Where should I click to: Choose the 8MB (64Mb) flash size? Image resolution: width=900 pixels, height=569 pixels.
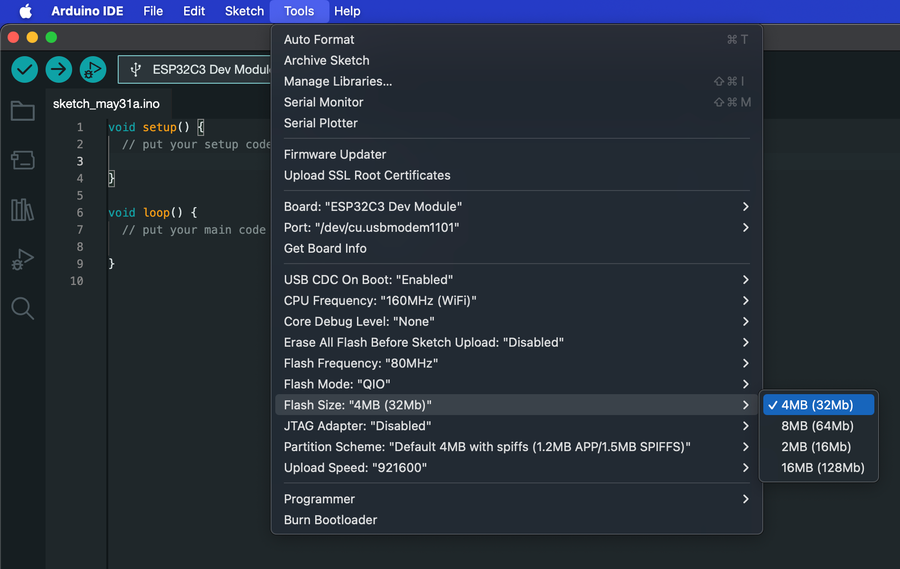817,426
